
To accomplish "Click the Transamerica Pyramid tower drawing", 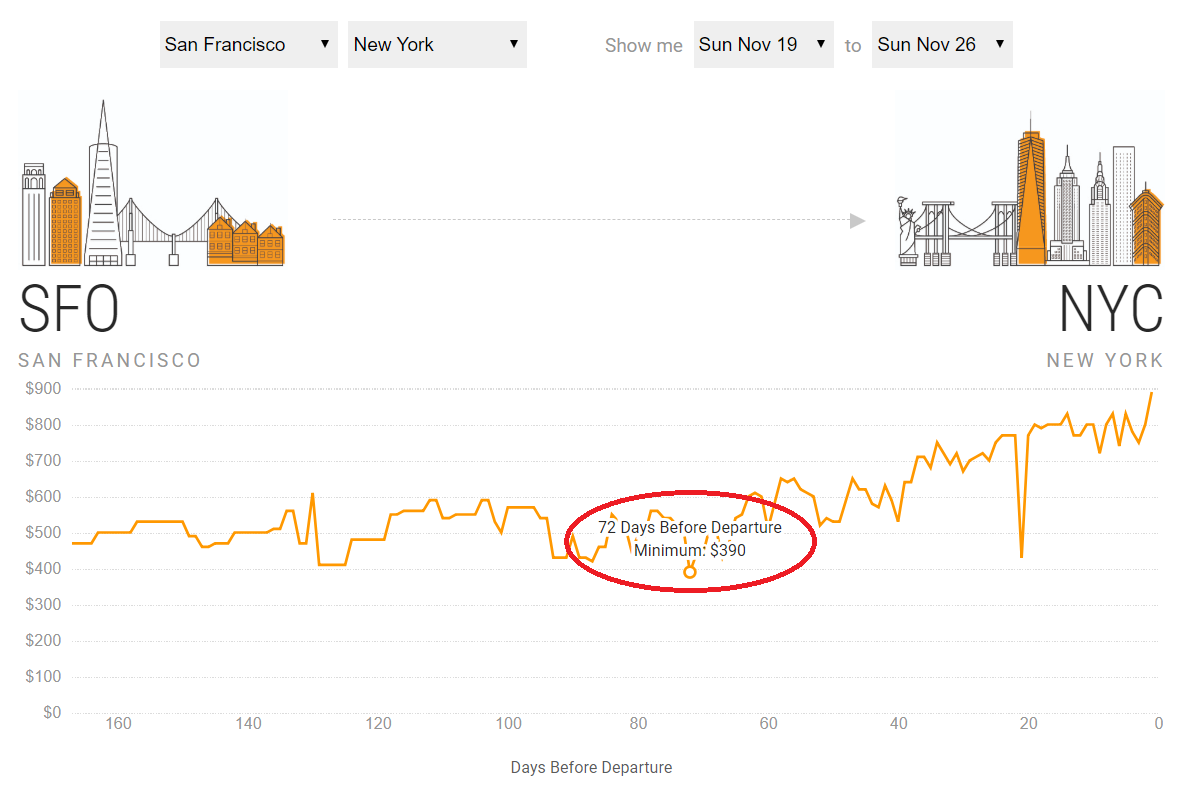I will coord(102,185).
